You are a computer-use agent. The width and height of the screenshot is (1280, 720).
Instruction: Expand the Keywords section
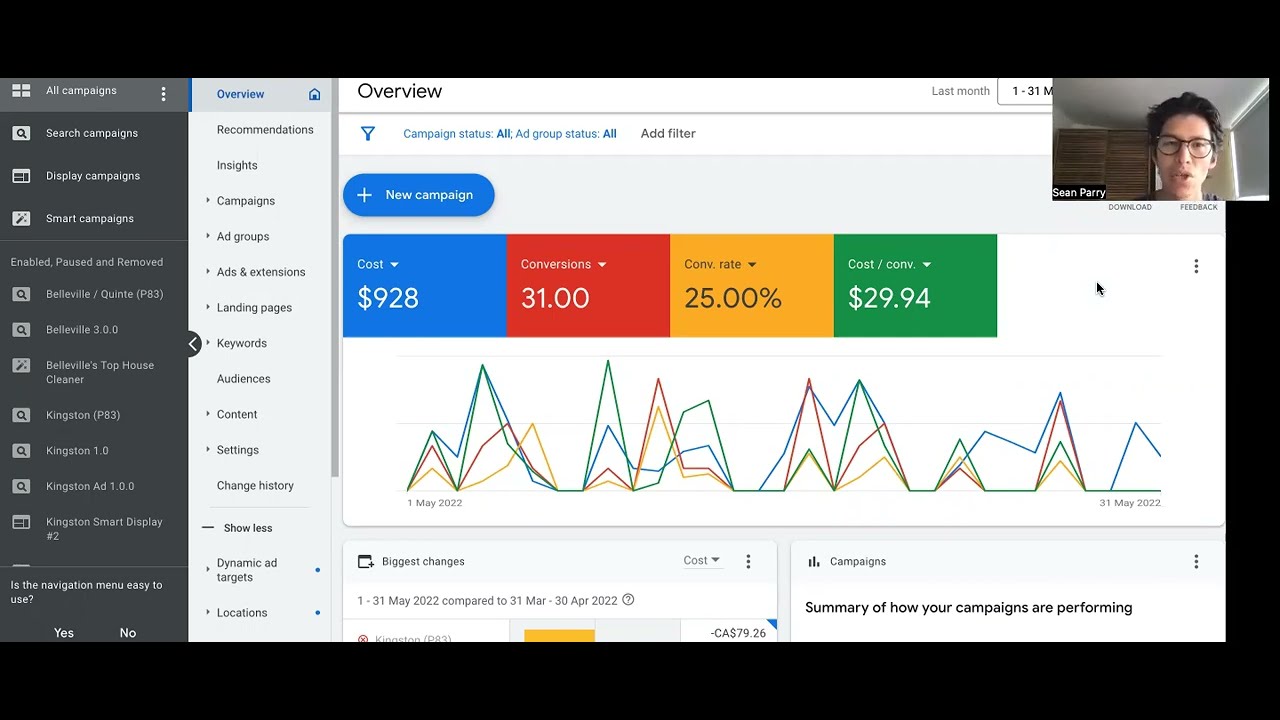click(208, 342)
